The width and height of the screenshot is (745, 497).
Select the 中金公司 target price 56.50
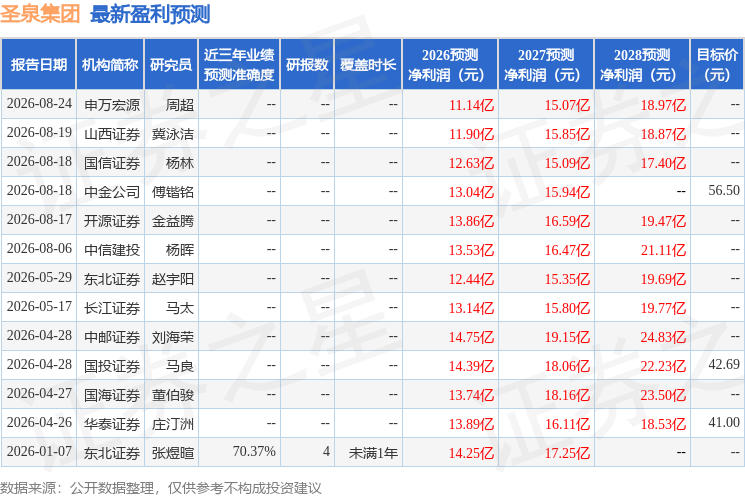pos(724,191)
